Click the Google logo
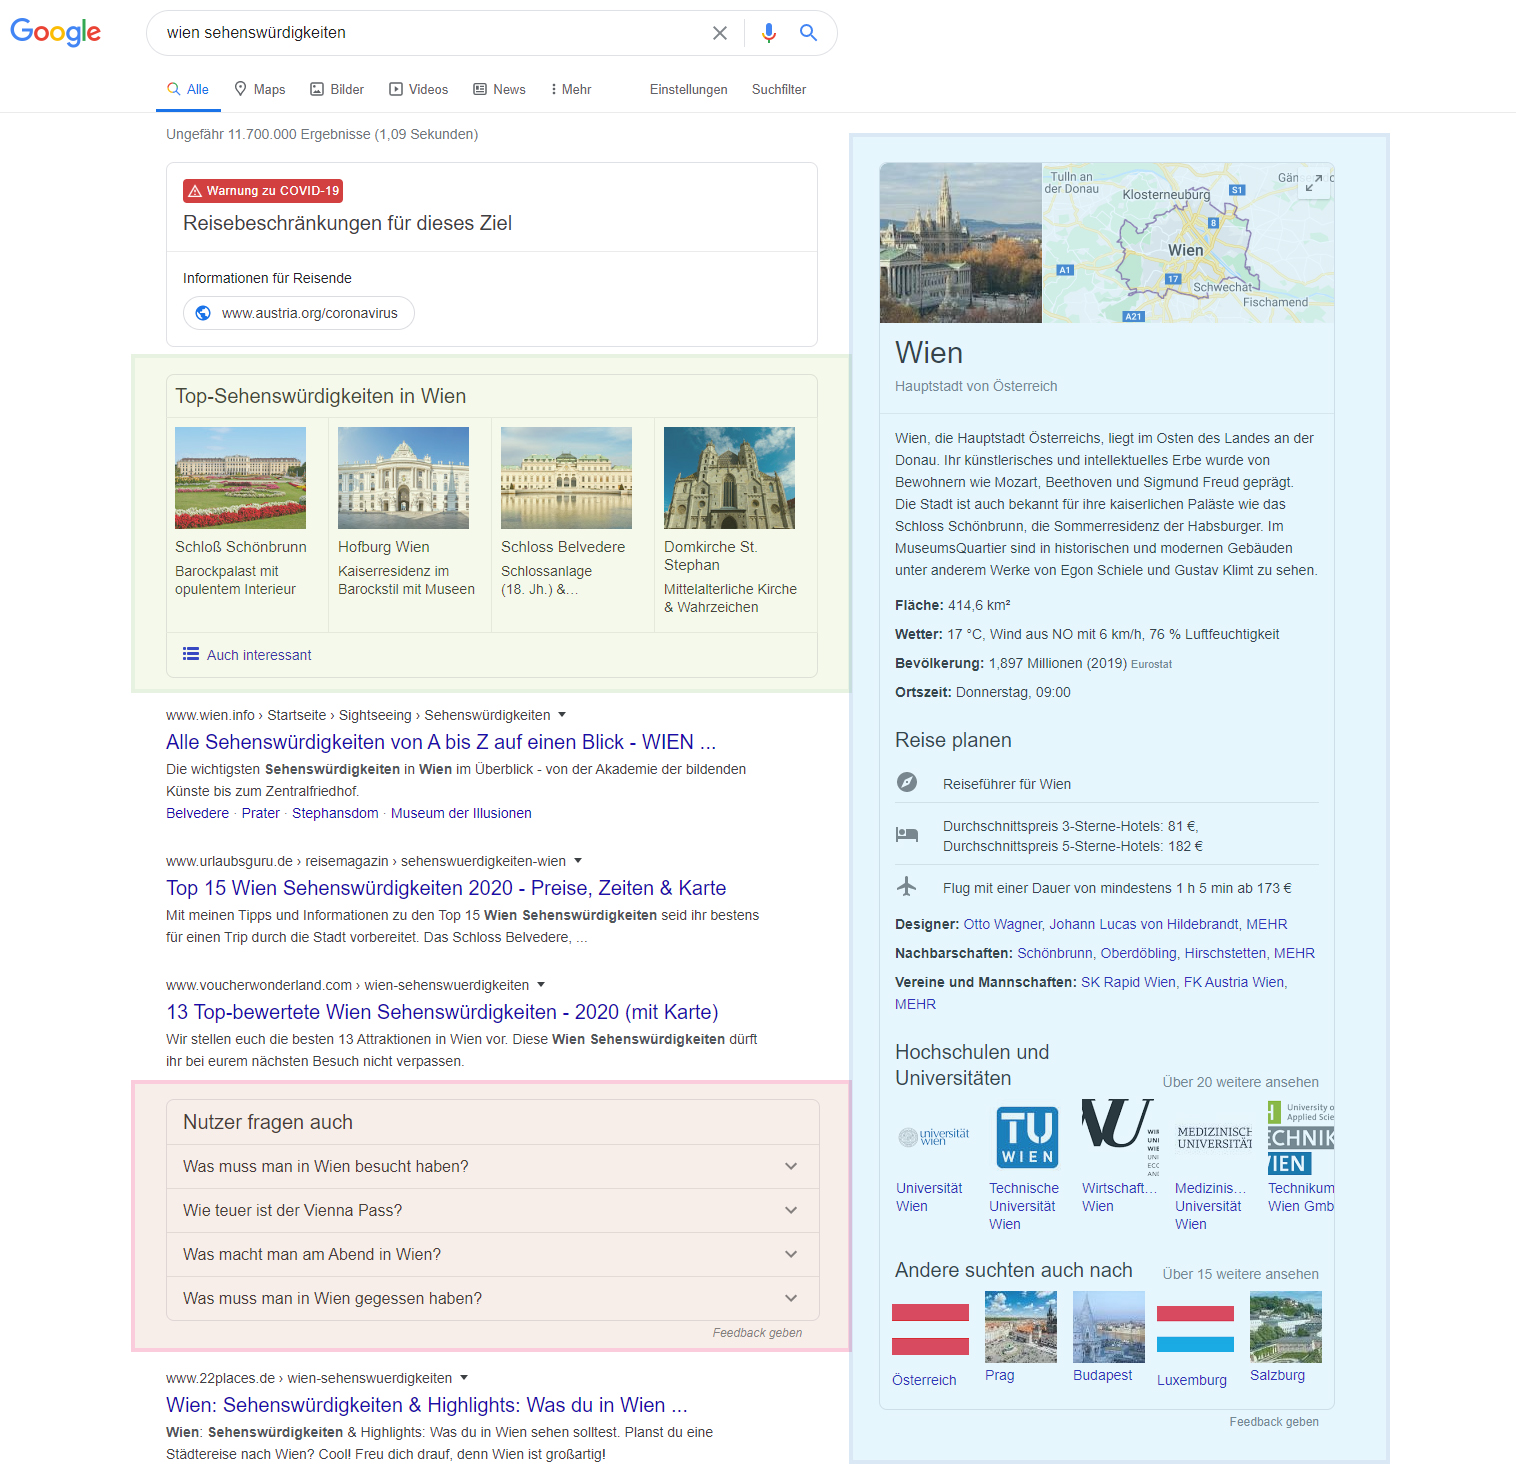The width and height of the screenshot is (1516, 1464). (x=56, y=32)
